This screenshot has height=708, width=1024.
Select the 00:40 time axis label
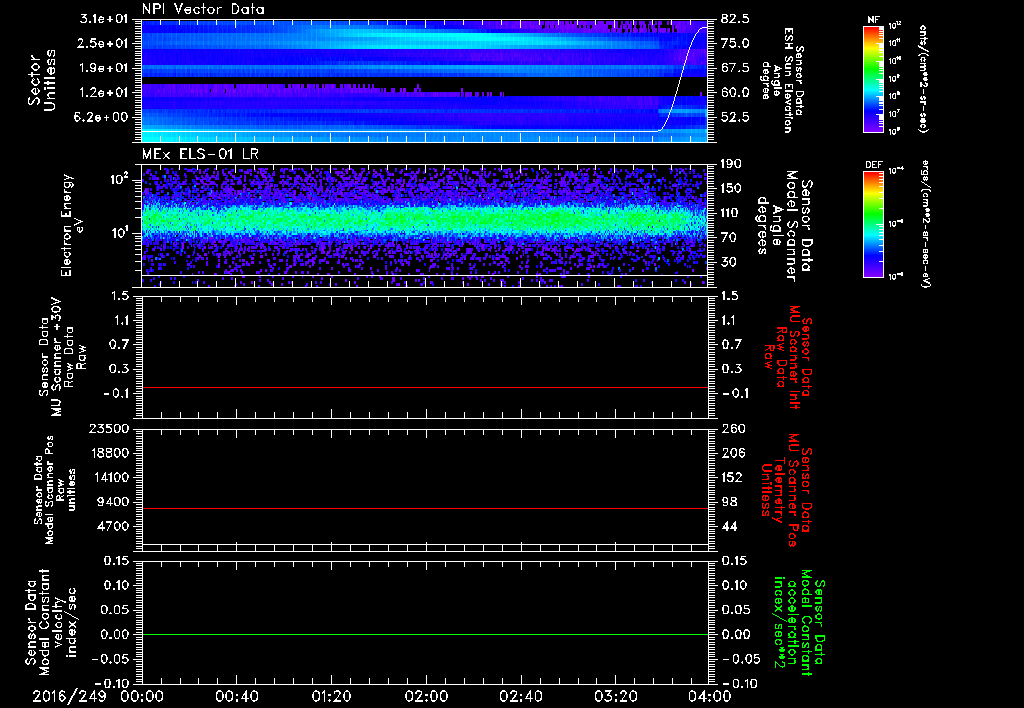tap(237, 695)
